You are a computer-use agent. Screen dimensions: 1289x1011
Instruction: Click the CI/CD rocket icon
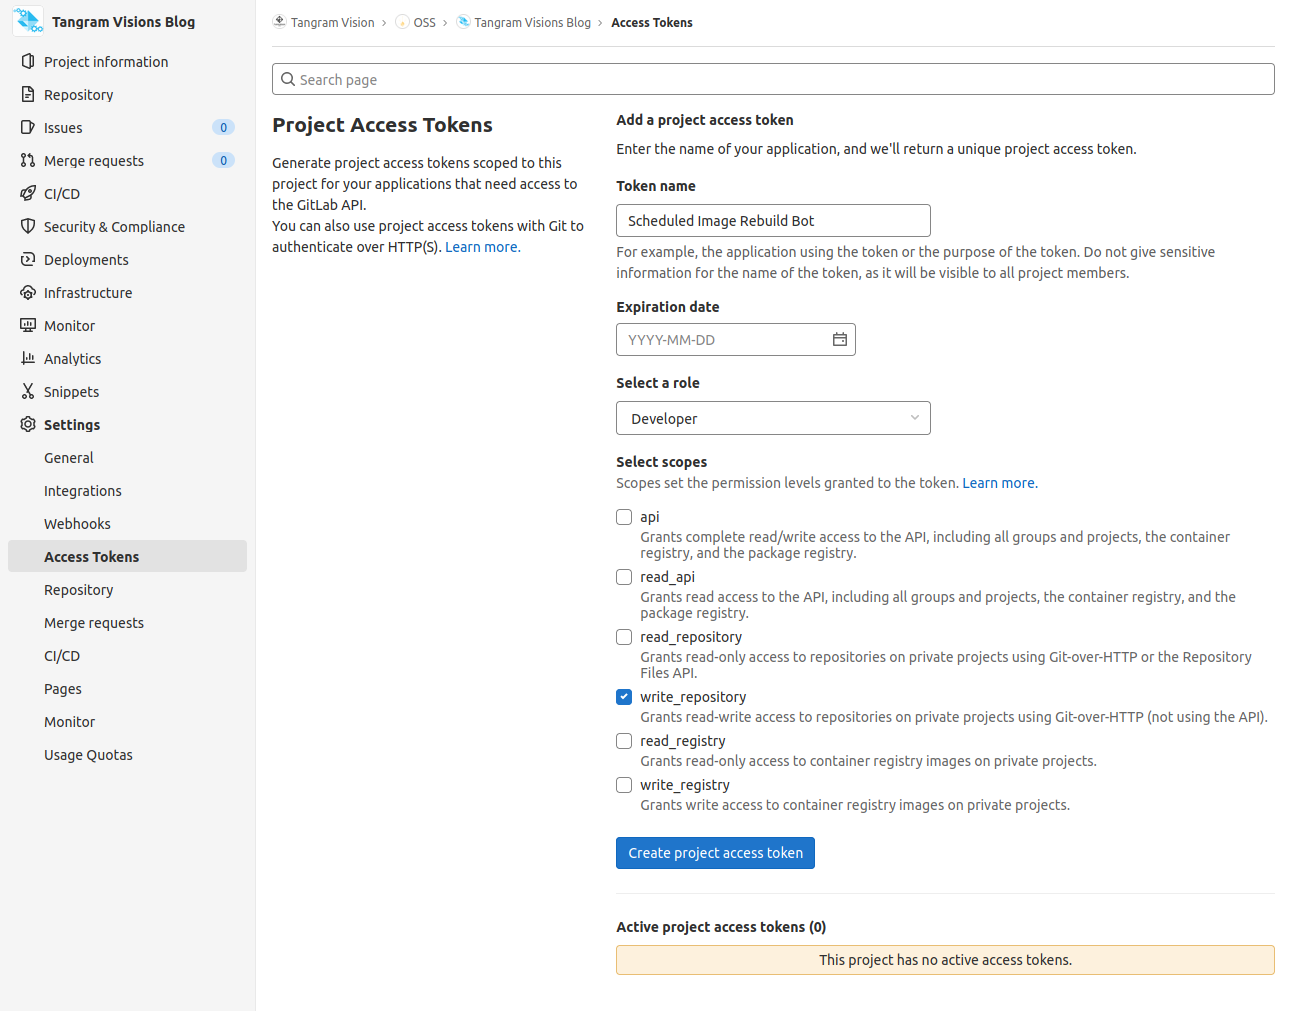tap(27, 193)
